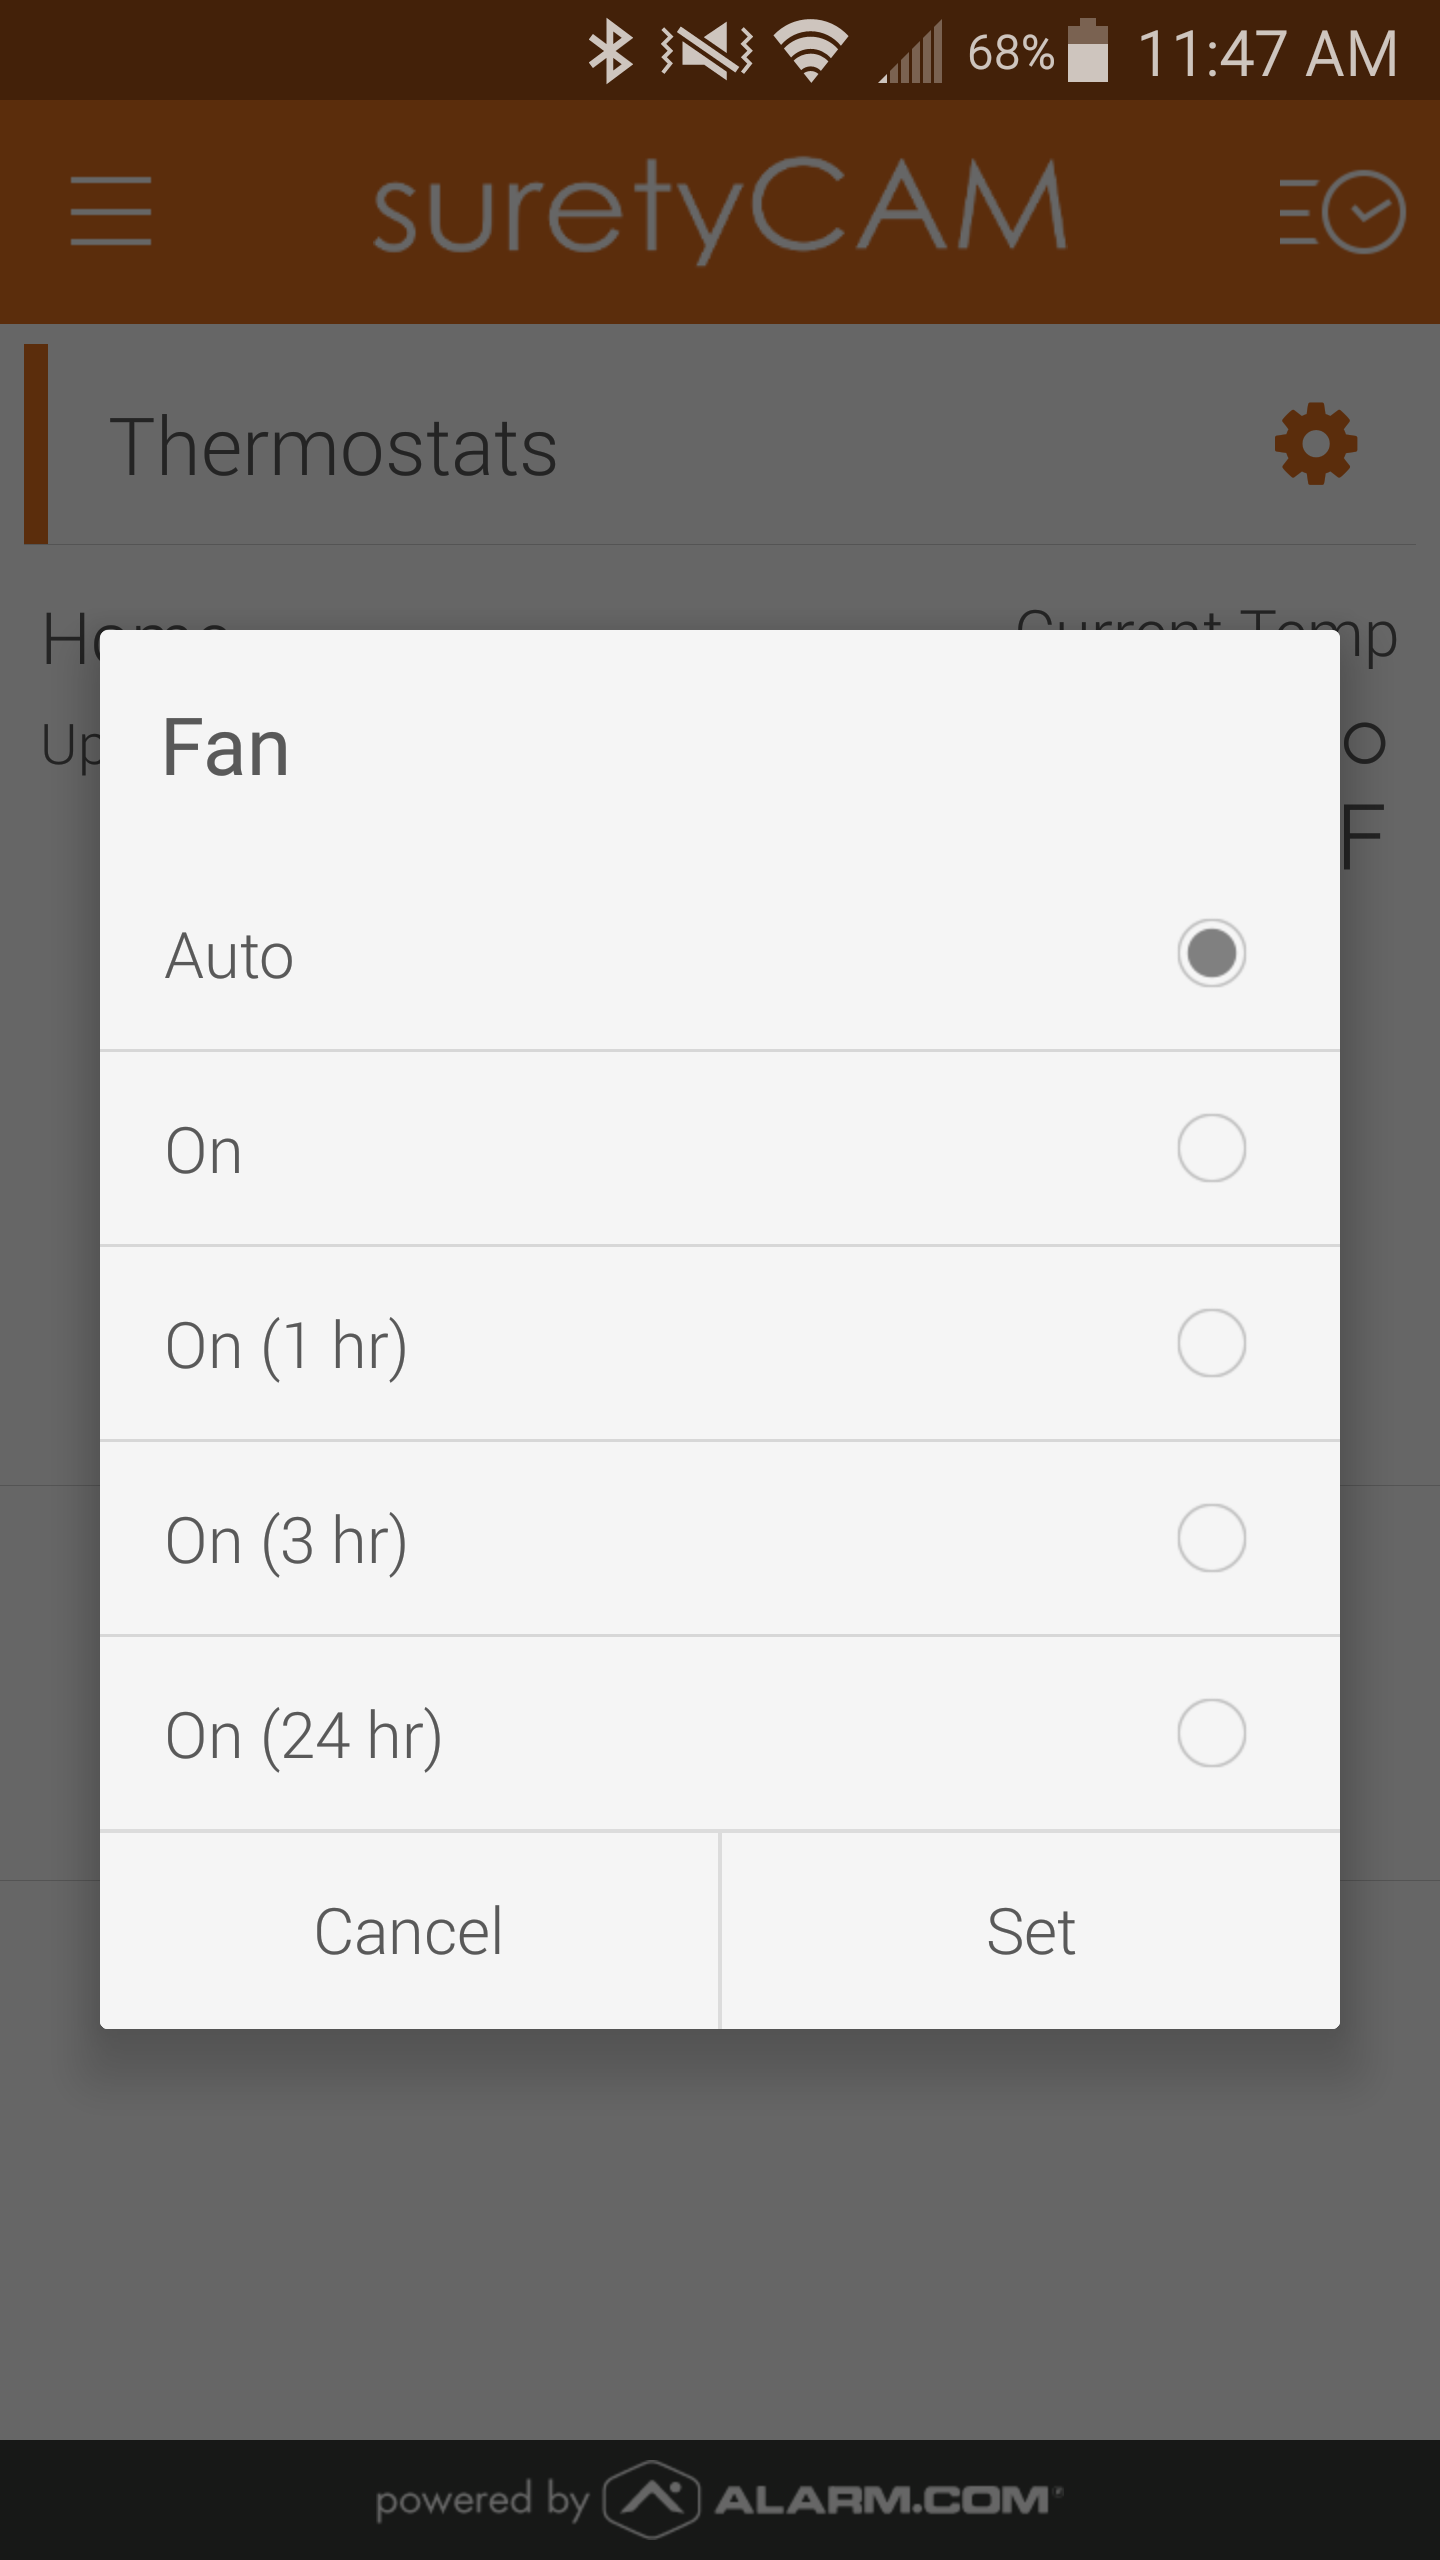
Task: Tap the vibrate mode status icon
Action: (x=707, y=52)
